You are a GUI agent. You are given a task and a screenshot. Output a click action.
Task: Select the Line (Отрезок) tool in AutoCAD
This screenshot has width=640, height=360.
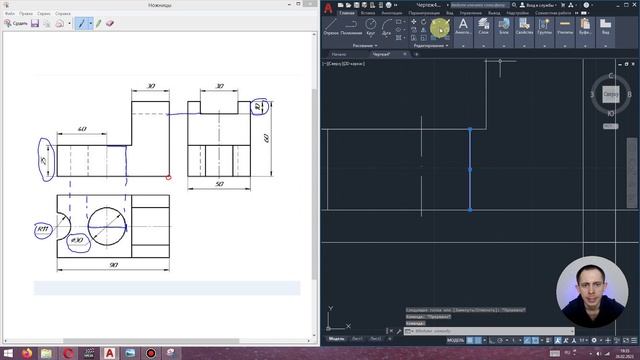pyautogui.click(x=331, y=26)
